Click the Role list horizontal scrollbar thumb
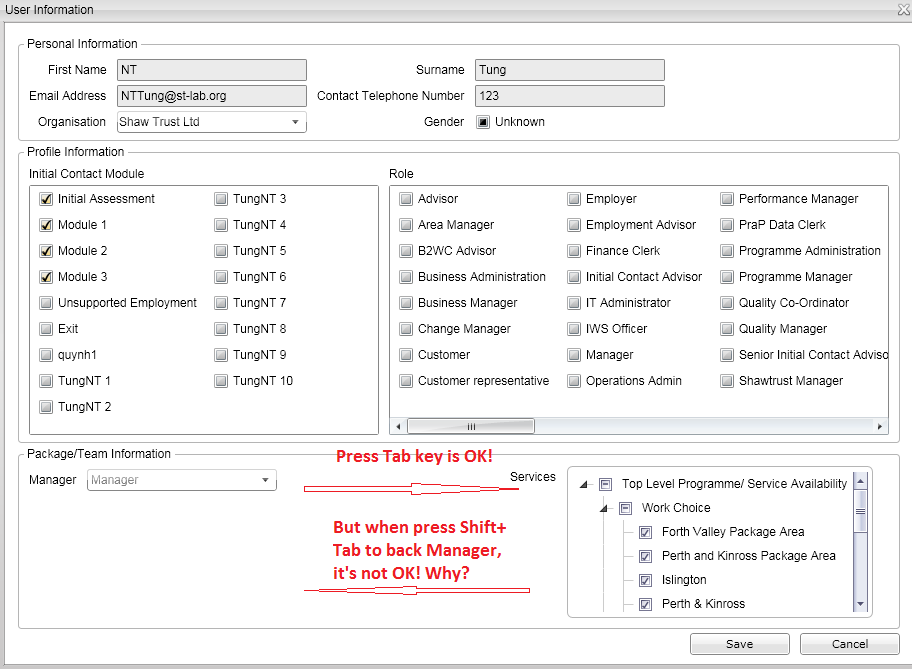Screen dimensions: 912x669 point(470,426)
